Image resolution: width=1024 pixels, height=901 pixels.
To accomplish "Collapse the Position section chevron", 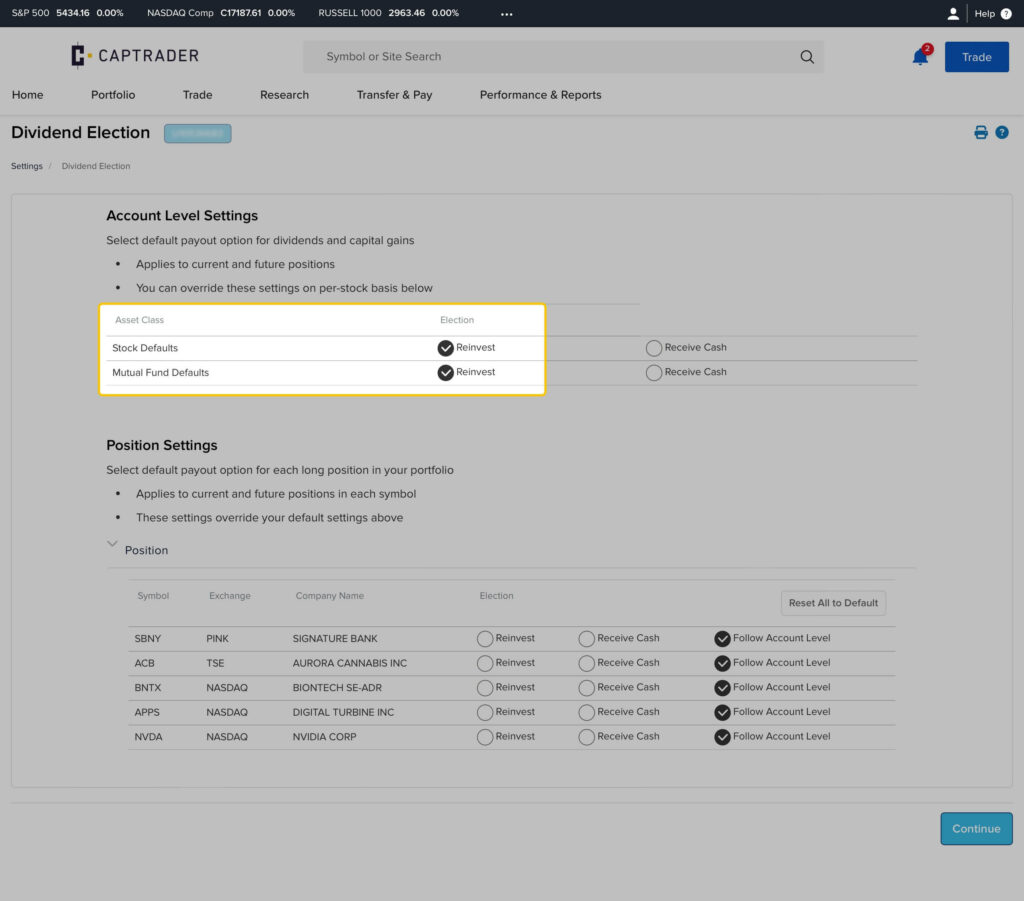I will click(112, 544).
